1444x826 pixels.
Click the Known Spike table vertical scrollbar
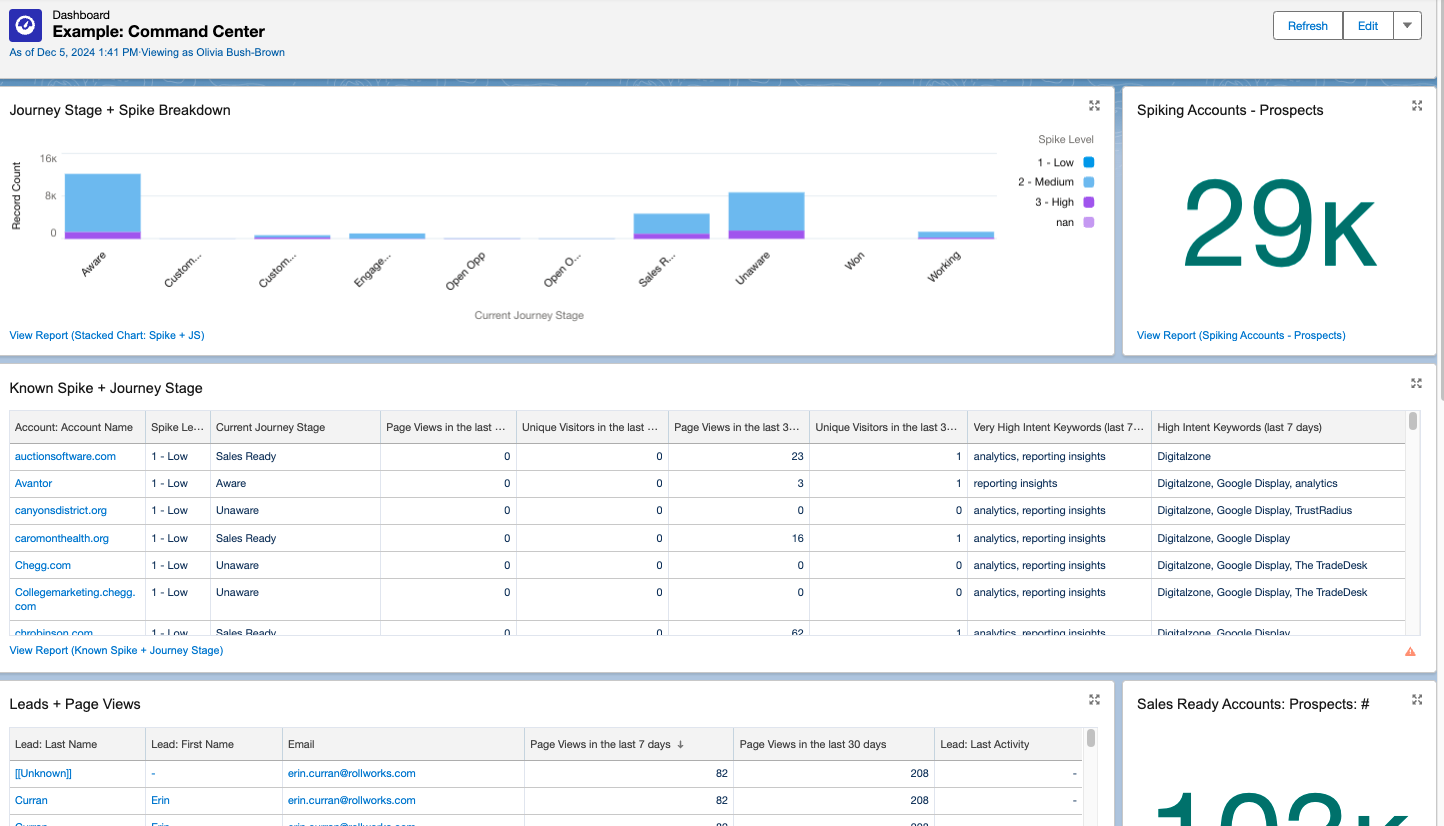[1413, 422]
